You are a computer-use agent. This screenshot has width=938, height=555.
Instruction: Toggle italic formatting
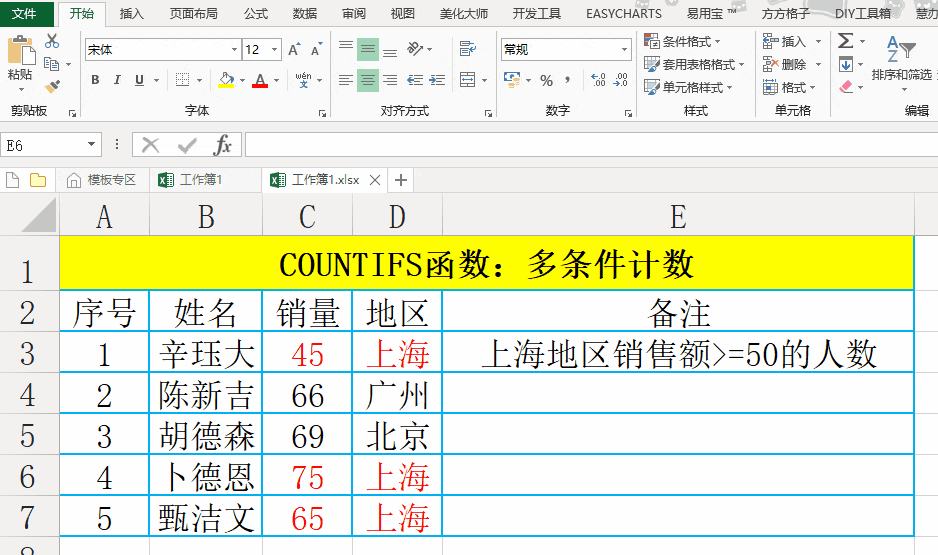pos(117,80)
